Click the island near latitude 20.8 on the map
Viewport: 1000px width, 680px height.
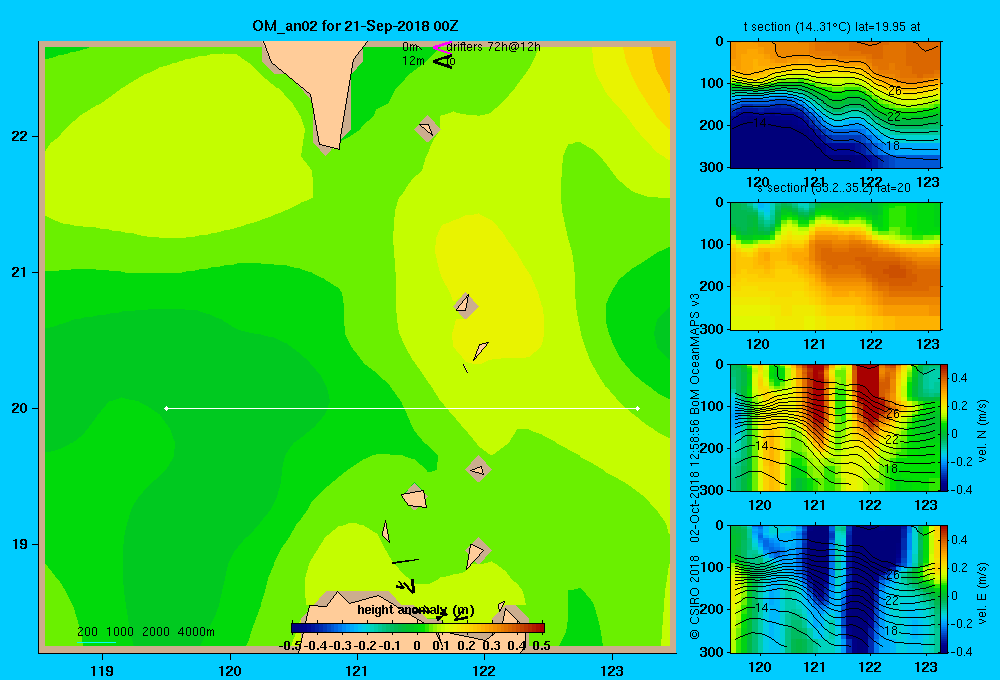[466, 306]
